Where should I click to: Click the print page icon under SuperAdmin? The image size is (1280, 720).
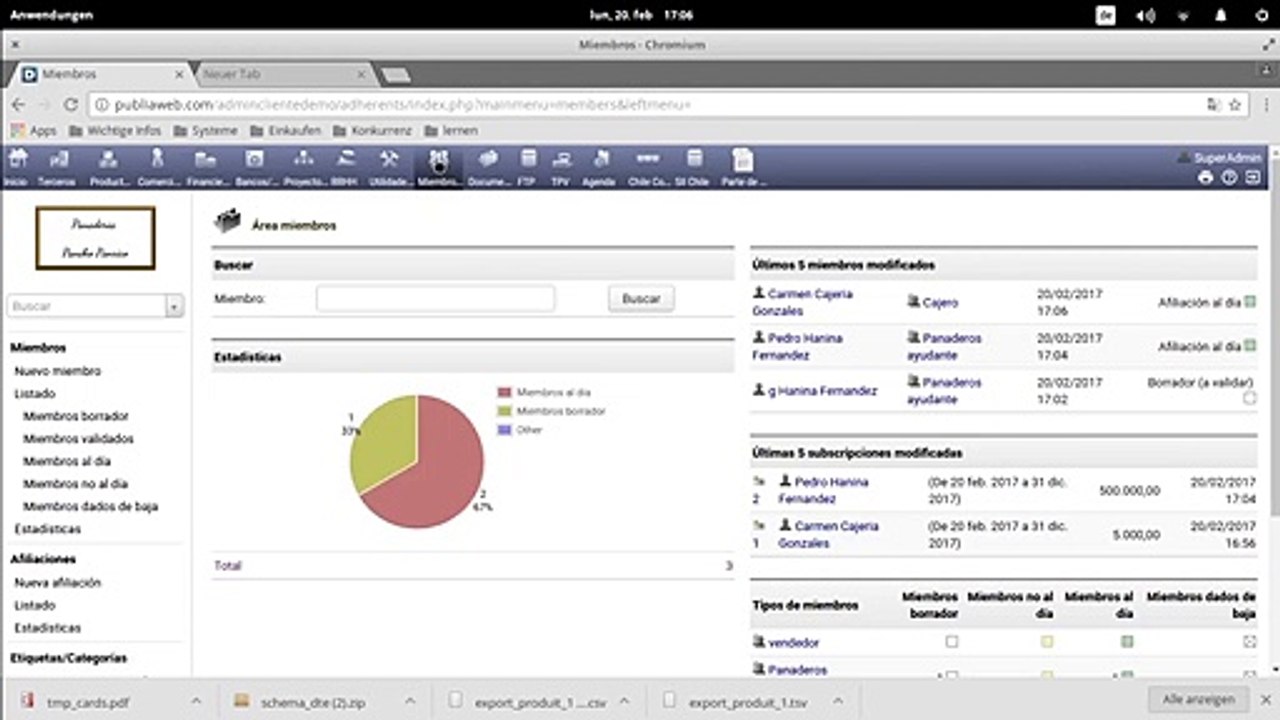[x=1206, y=177]
